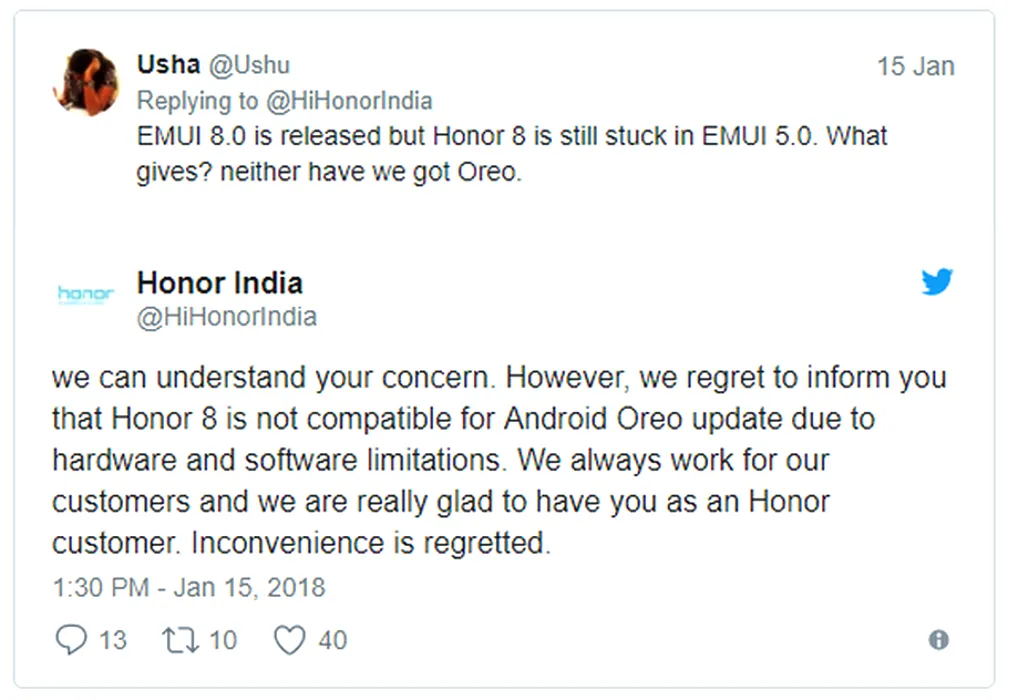The width and height of the screenshot is (1018, 700).
Task: Click the Honor India display name
Action: (219, 283)
